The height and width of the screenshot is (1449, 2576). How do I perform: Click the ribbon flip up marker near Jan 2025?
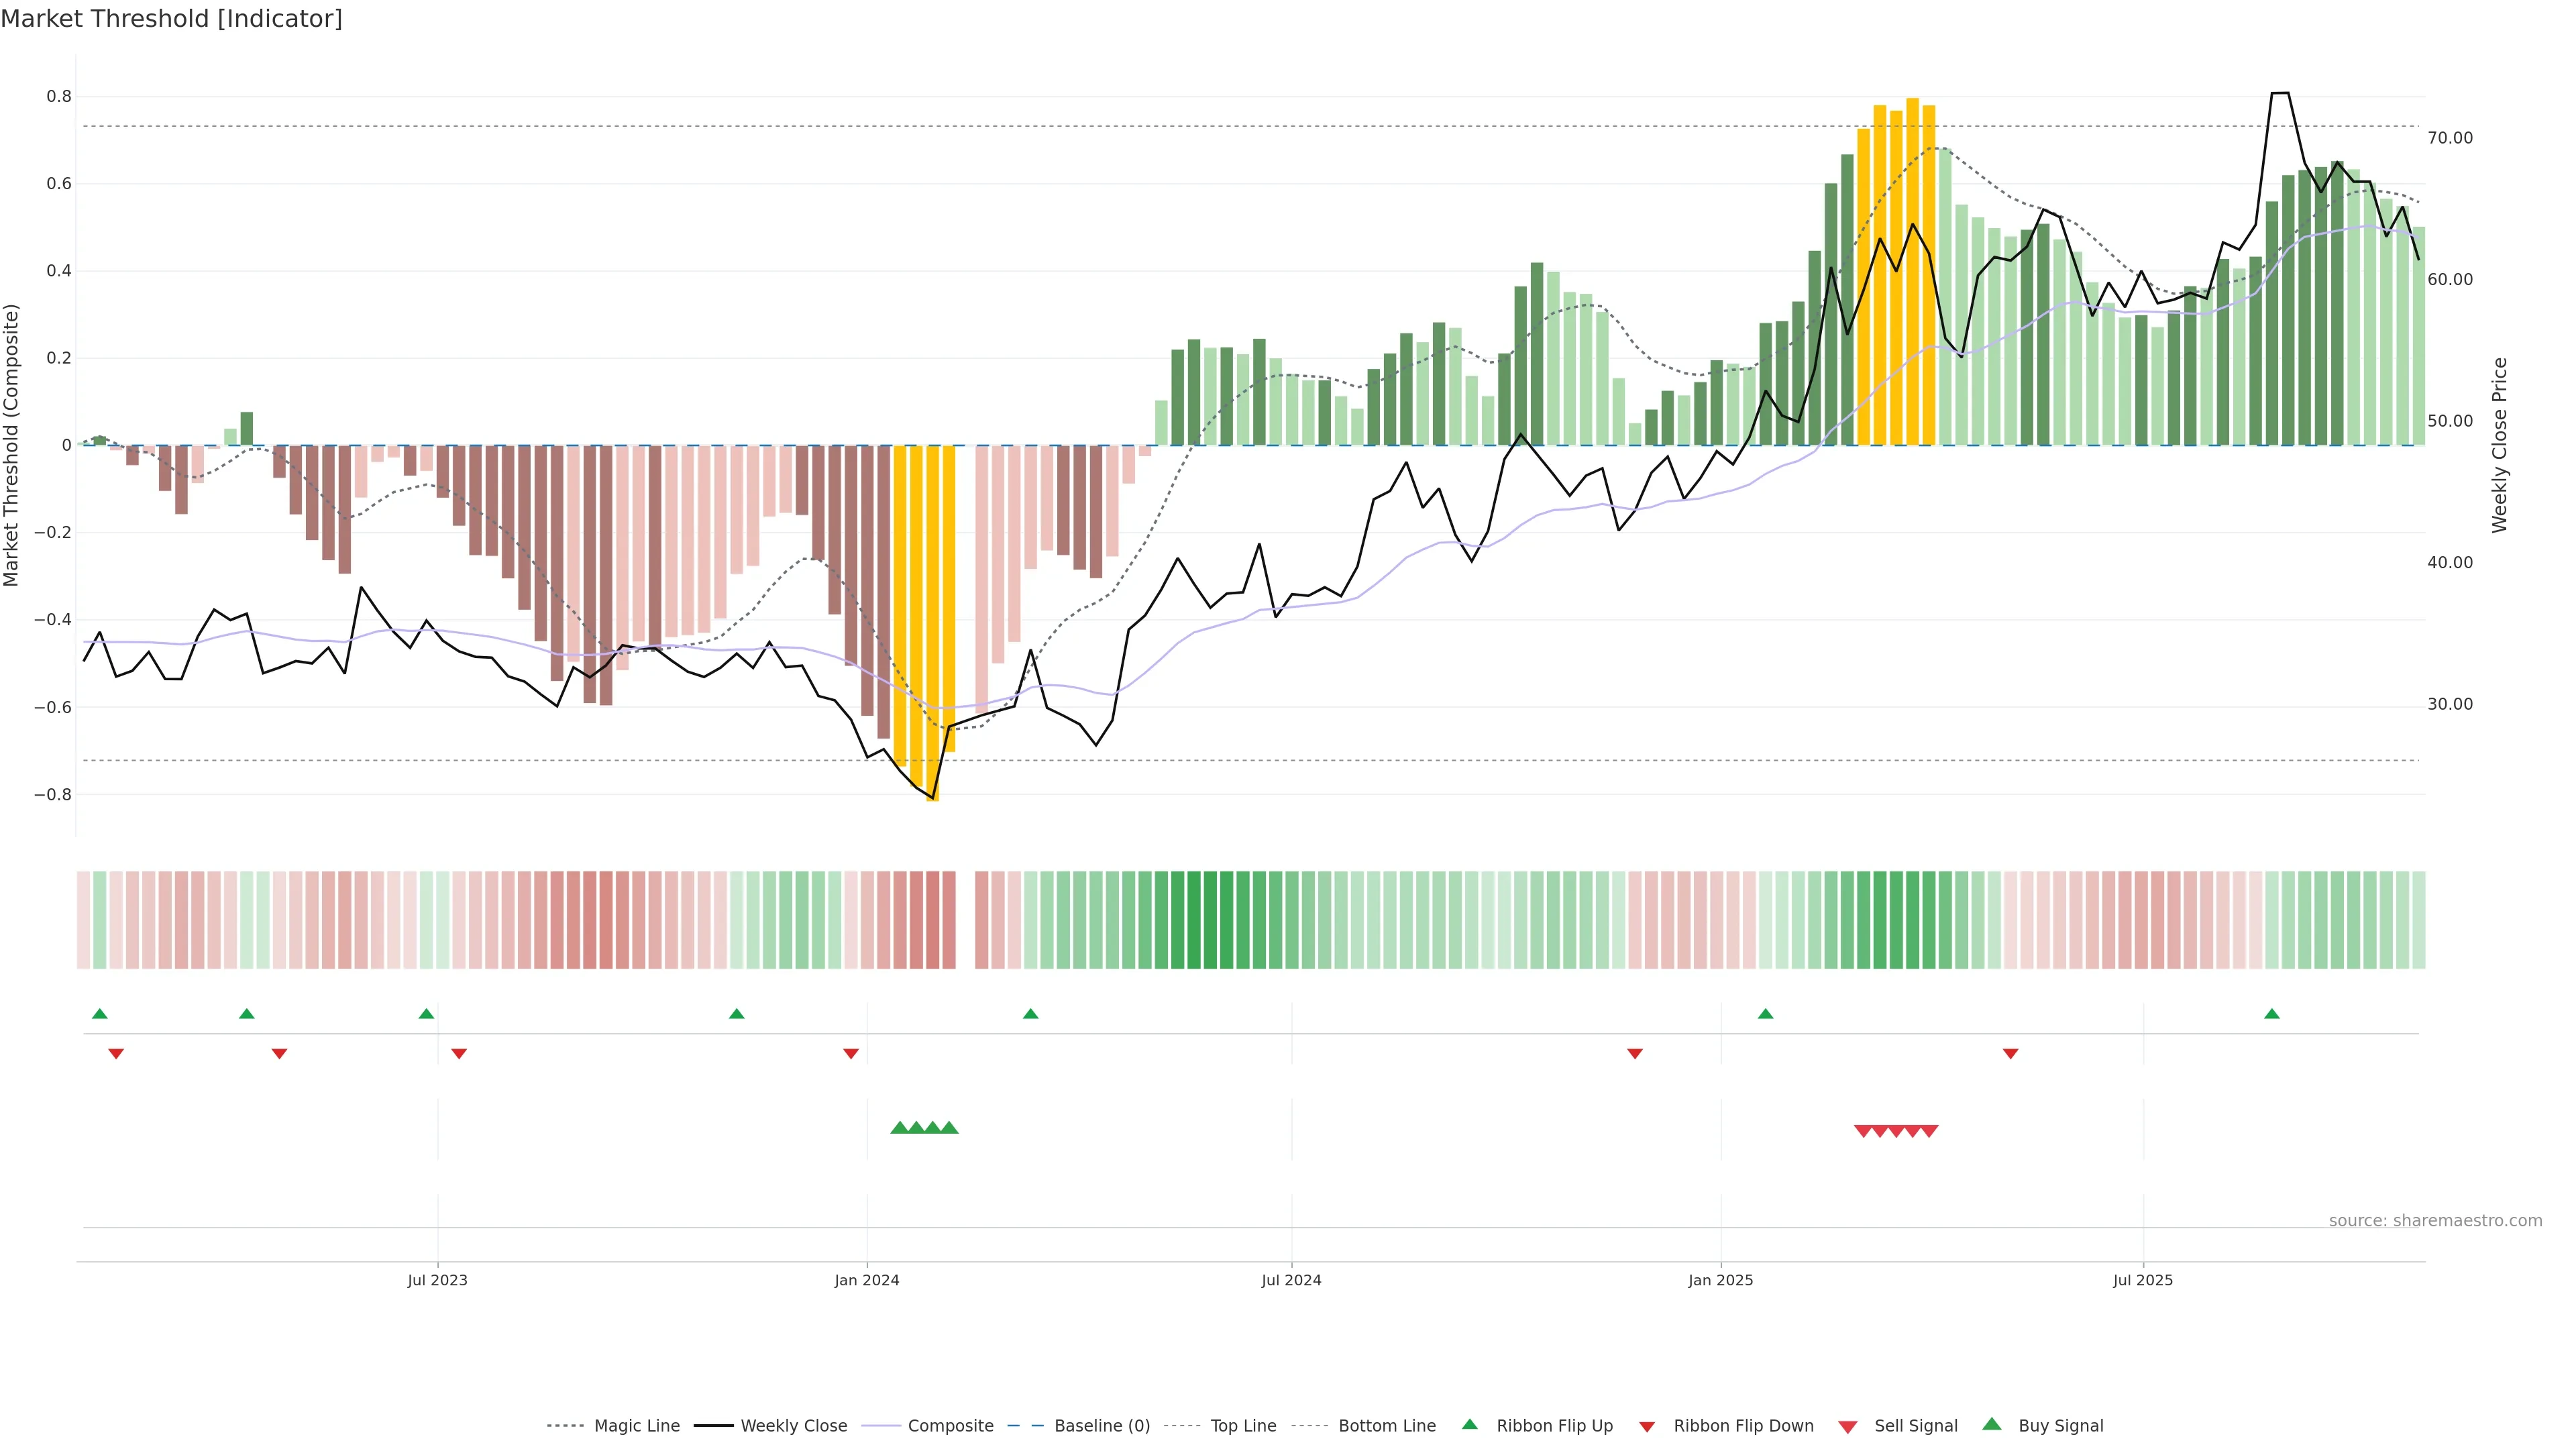click(x=1765, y=1014)
